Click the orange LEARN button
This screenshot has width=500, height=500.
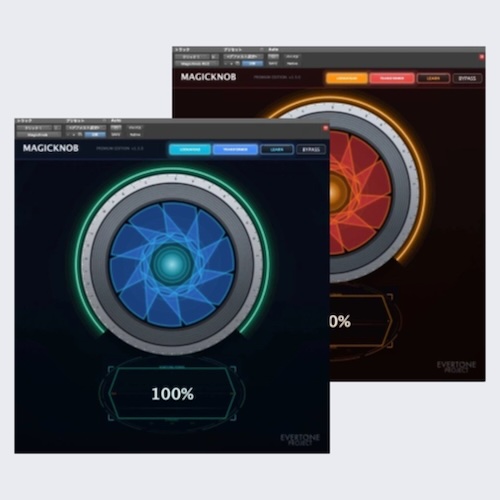tap(433, 79)
